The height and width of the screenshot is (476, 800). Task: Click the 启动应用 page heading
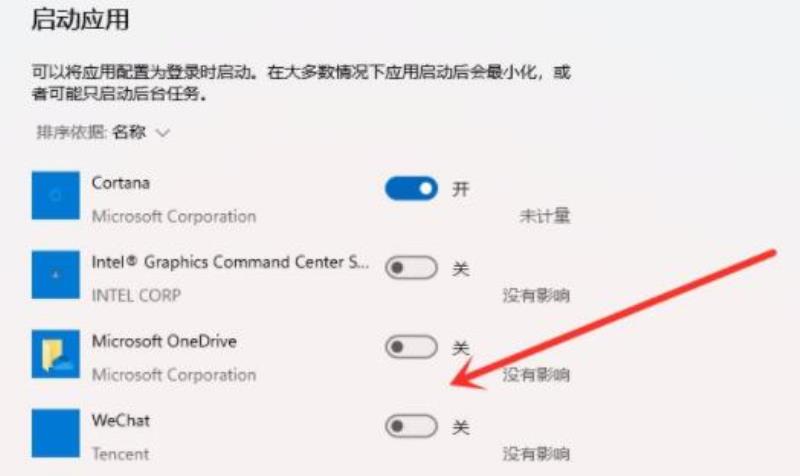[80, 20]
